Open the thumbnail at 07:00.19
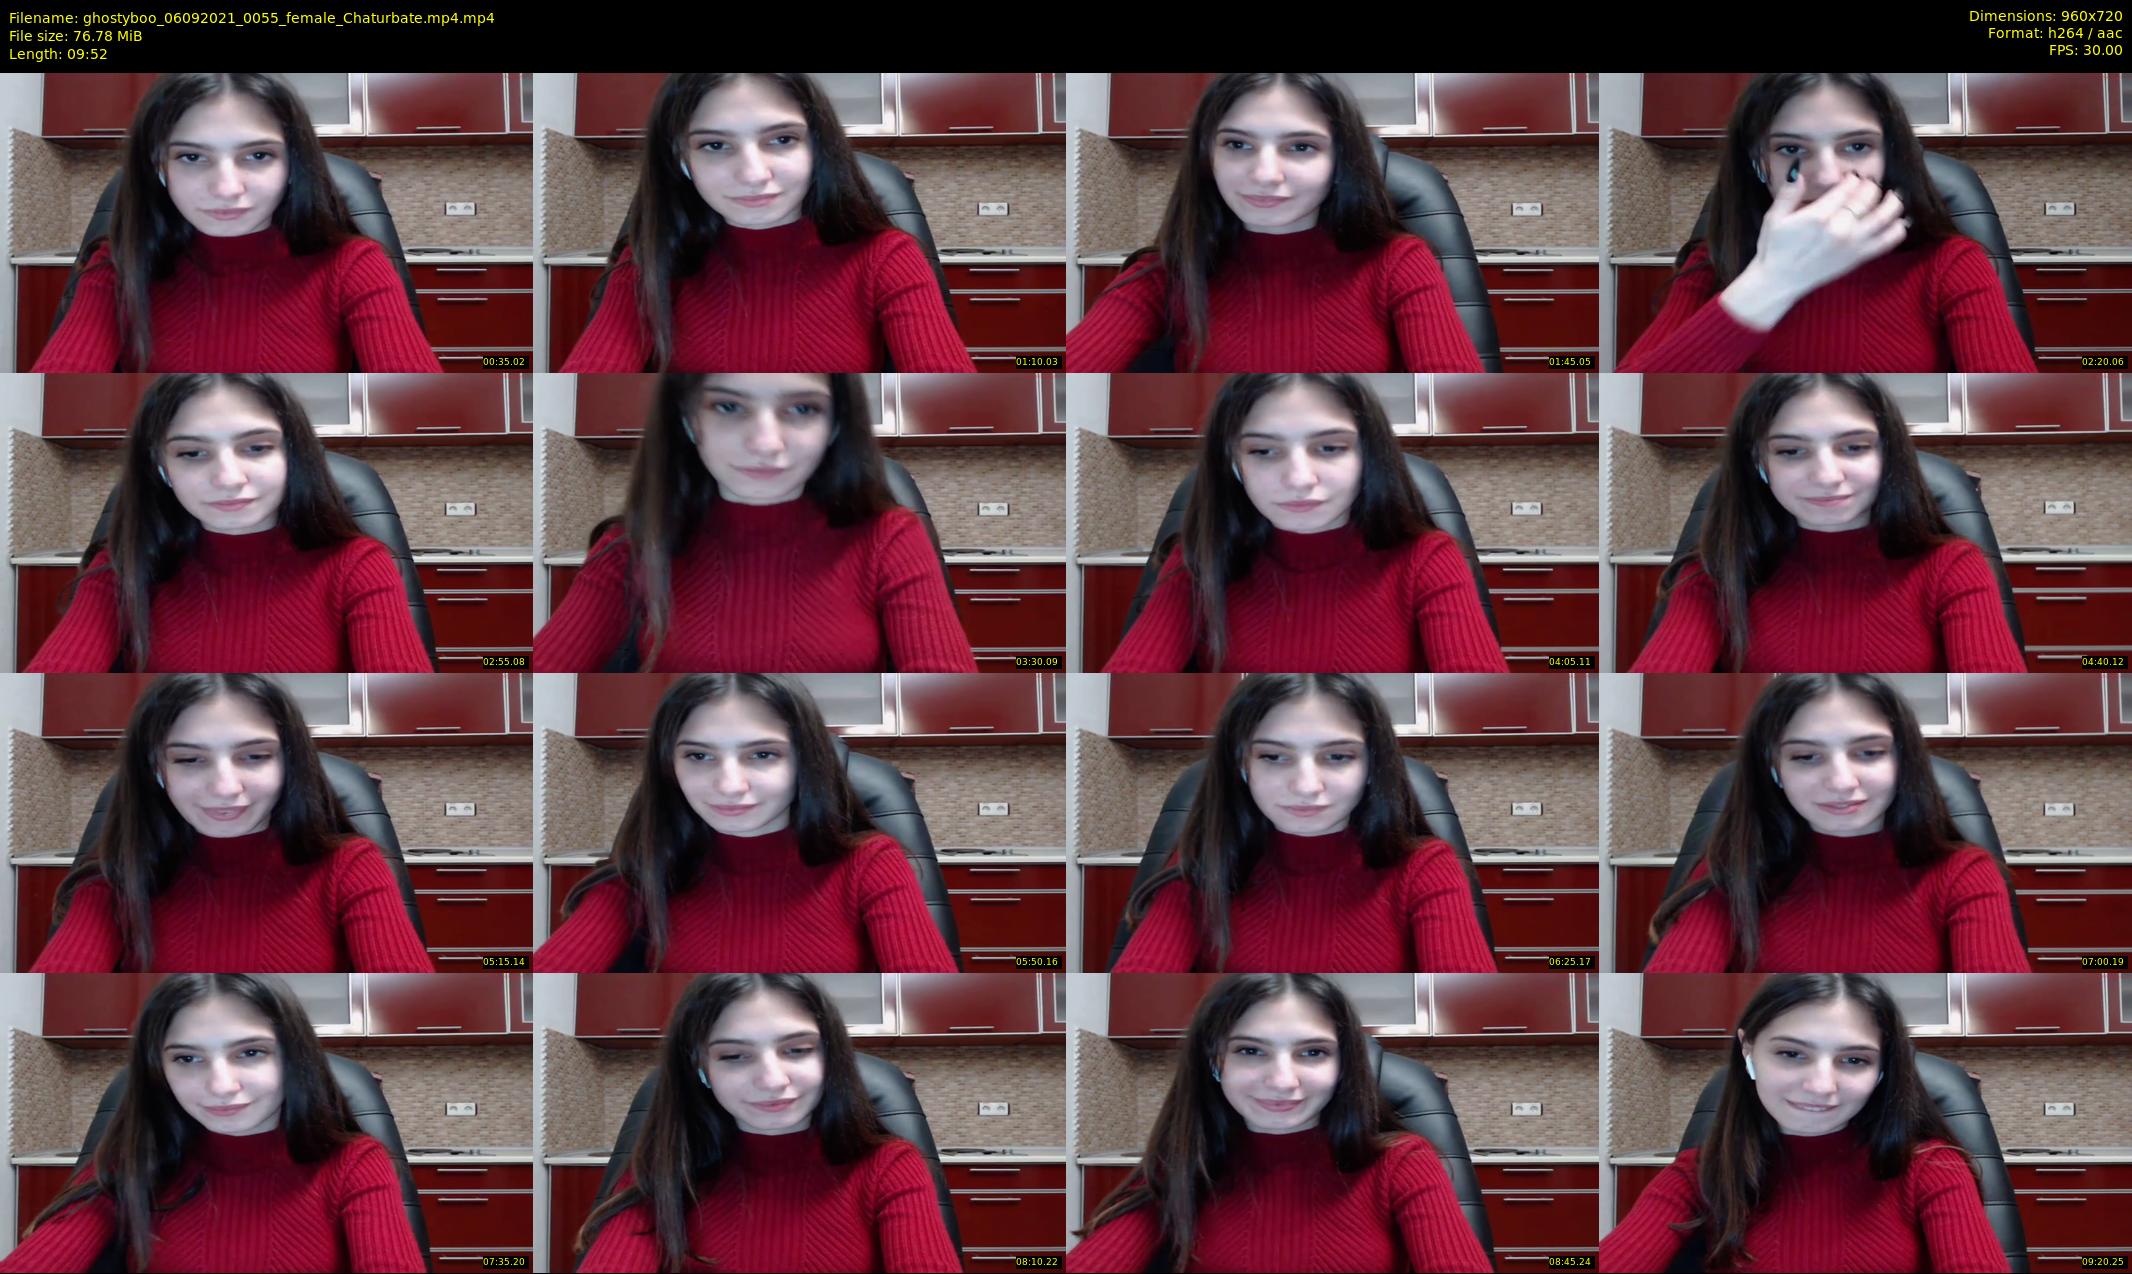Image resolution: width=2132 pixels, height=1274 pixels. [1865, 822]
